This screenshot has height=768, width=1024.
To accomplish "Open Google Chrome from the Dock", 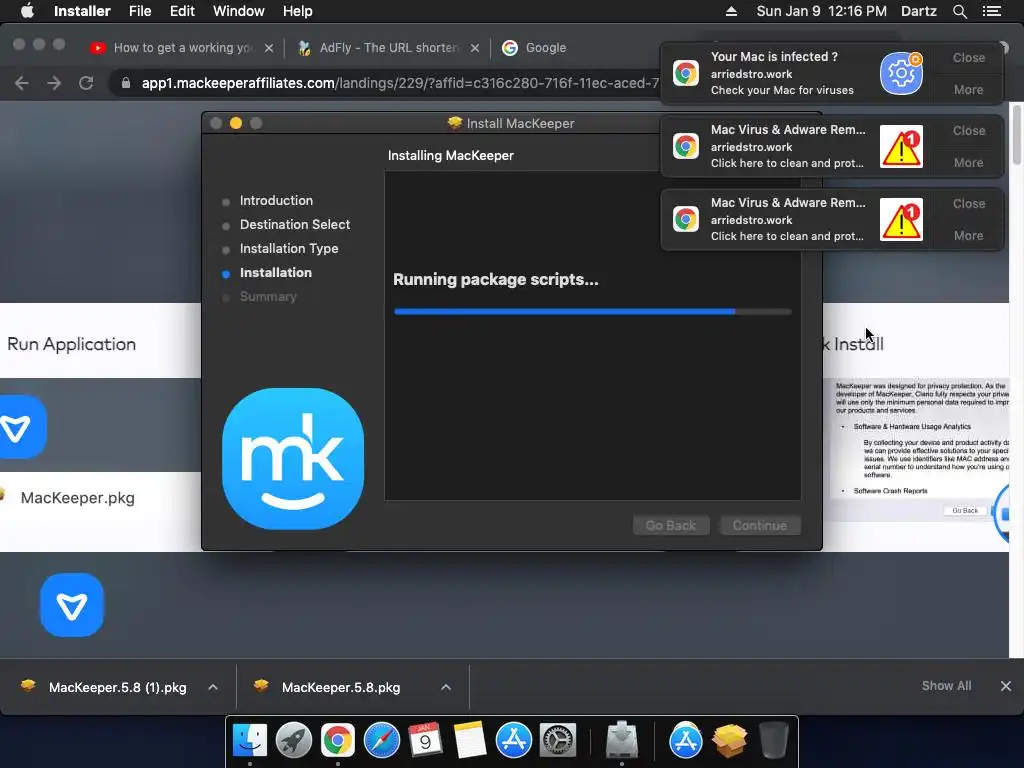I will [338, 741].
